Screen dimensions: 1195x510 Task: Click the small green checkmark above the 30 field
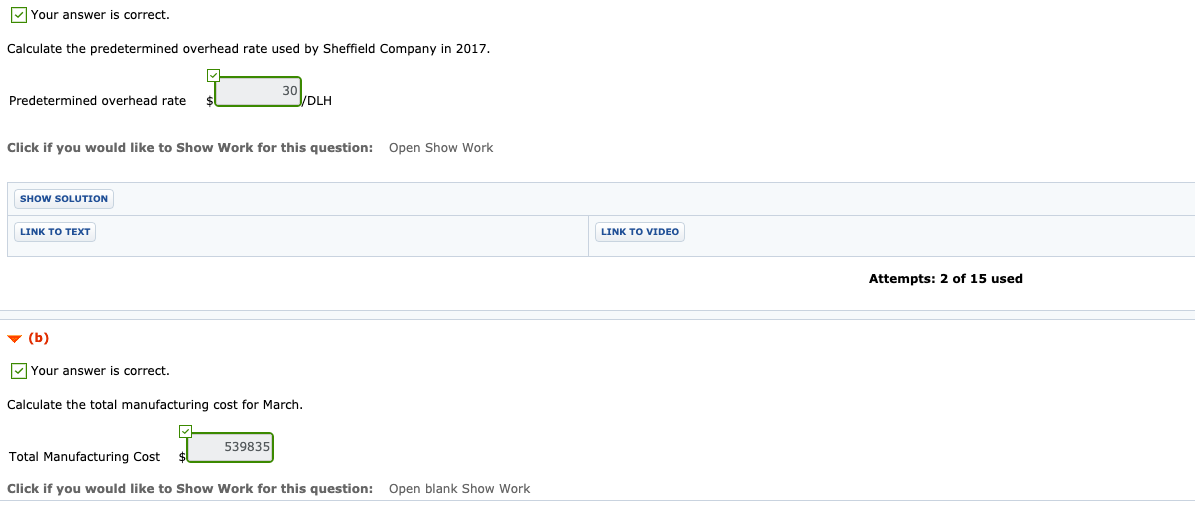coord(213,75)
